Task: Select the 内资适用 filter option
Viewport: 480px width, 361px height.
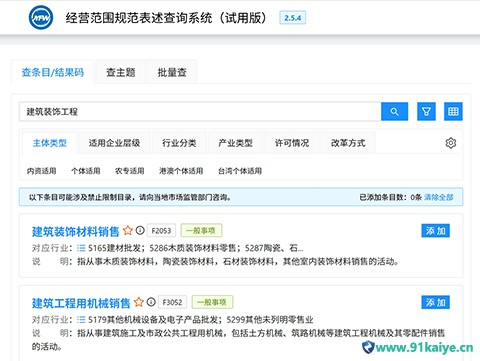Action: [x=41, y=171]
